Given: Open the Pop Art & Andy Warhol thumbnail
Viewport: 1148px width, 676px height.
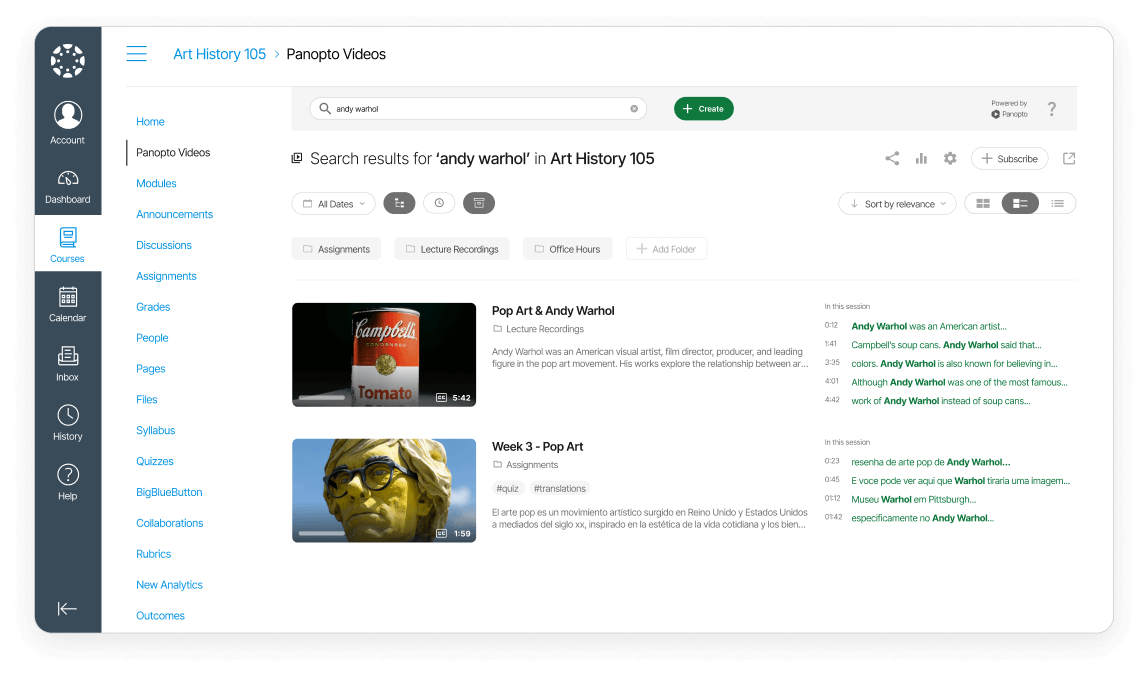Looking at the screenshot, I should point(384,355).
